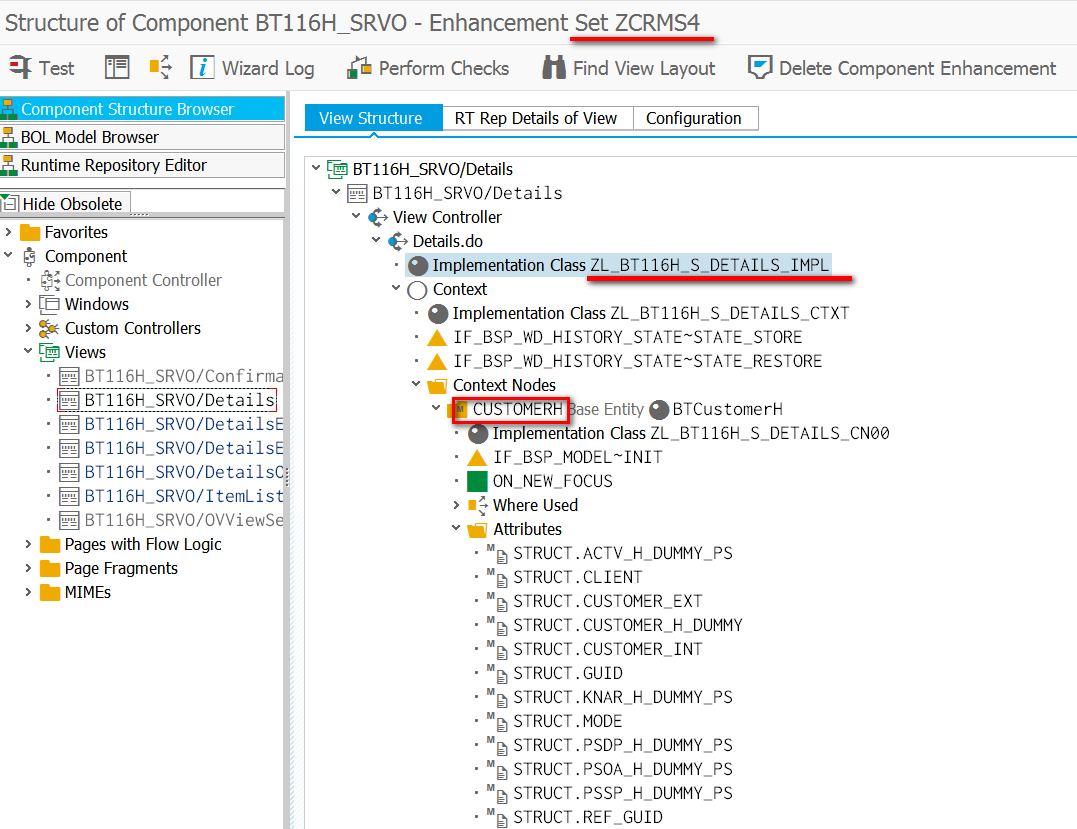Collapse the View Controller node

click(x=356, y=216)
